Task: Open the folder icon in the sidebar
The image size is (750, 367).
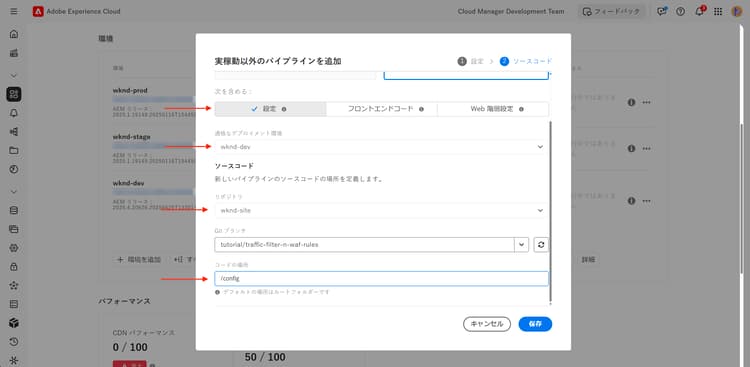Action: (x=14, y=150)
